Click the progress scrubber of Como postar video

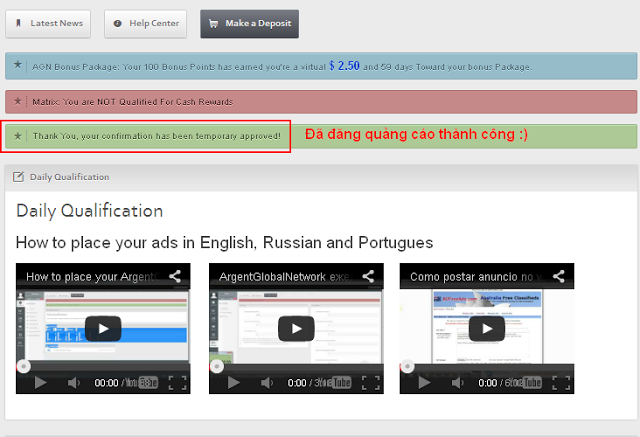(407, 366)
